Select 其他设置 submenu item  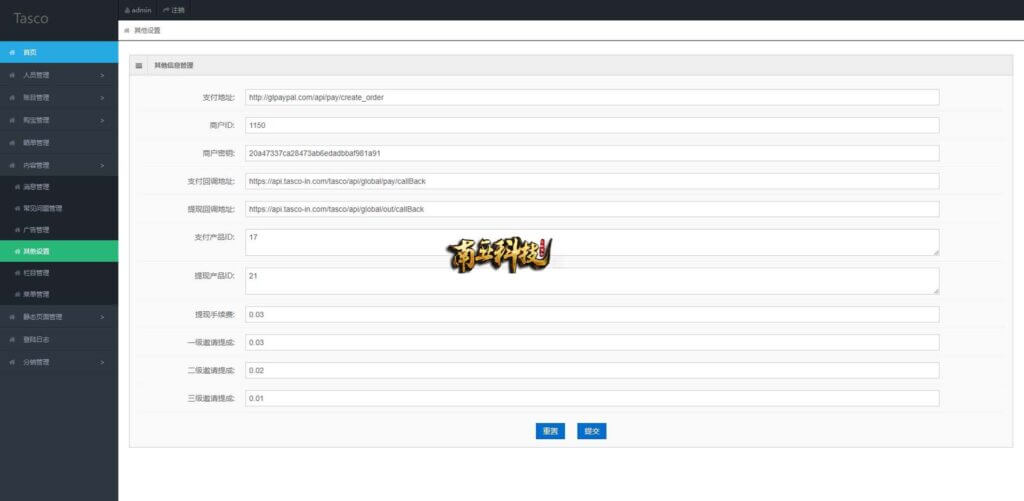(59, 251)
